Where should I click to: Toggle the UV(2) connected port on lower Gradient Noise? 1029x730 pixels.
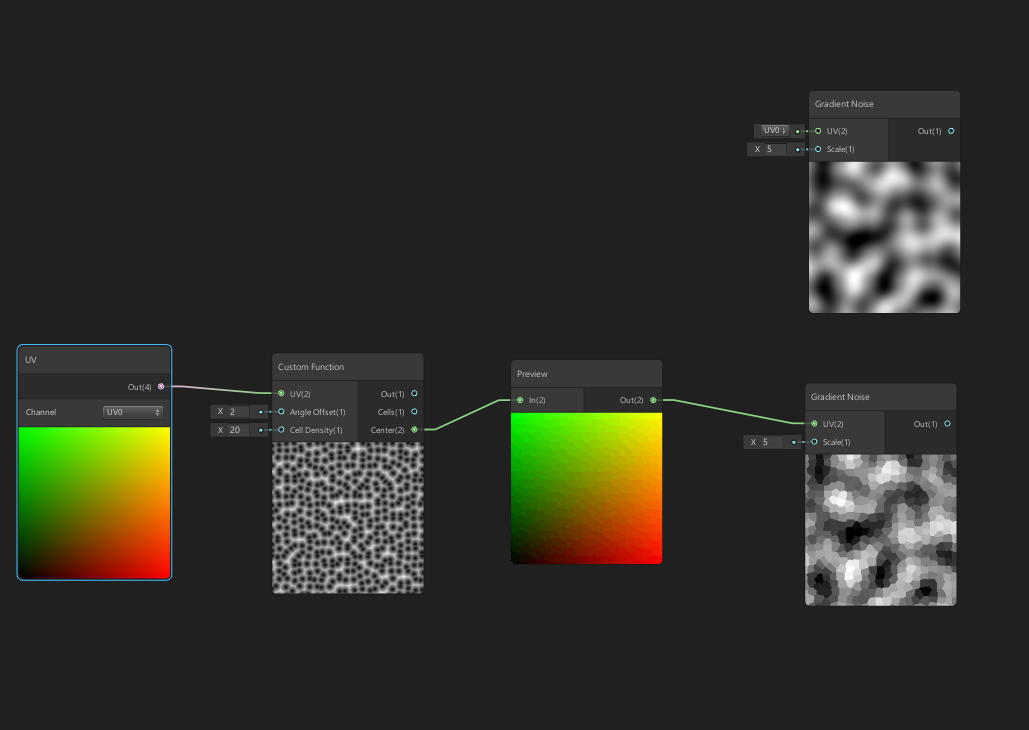(x=814, y=424)
